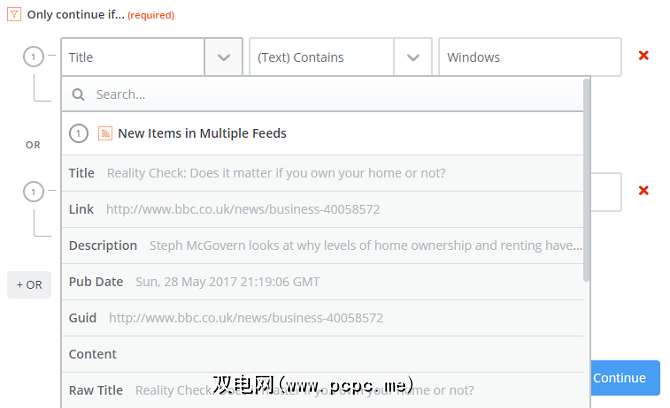Click the step 1 circle in dropdown header
670x408 pixels.
79,133
